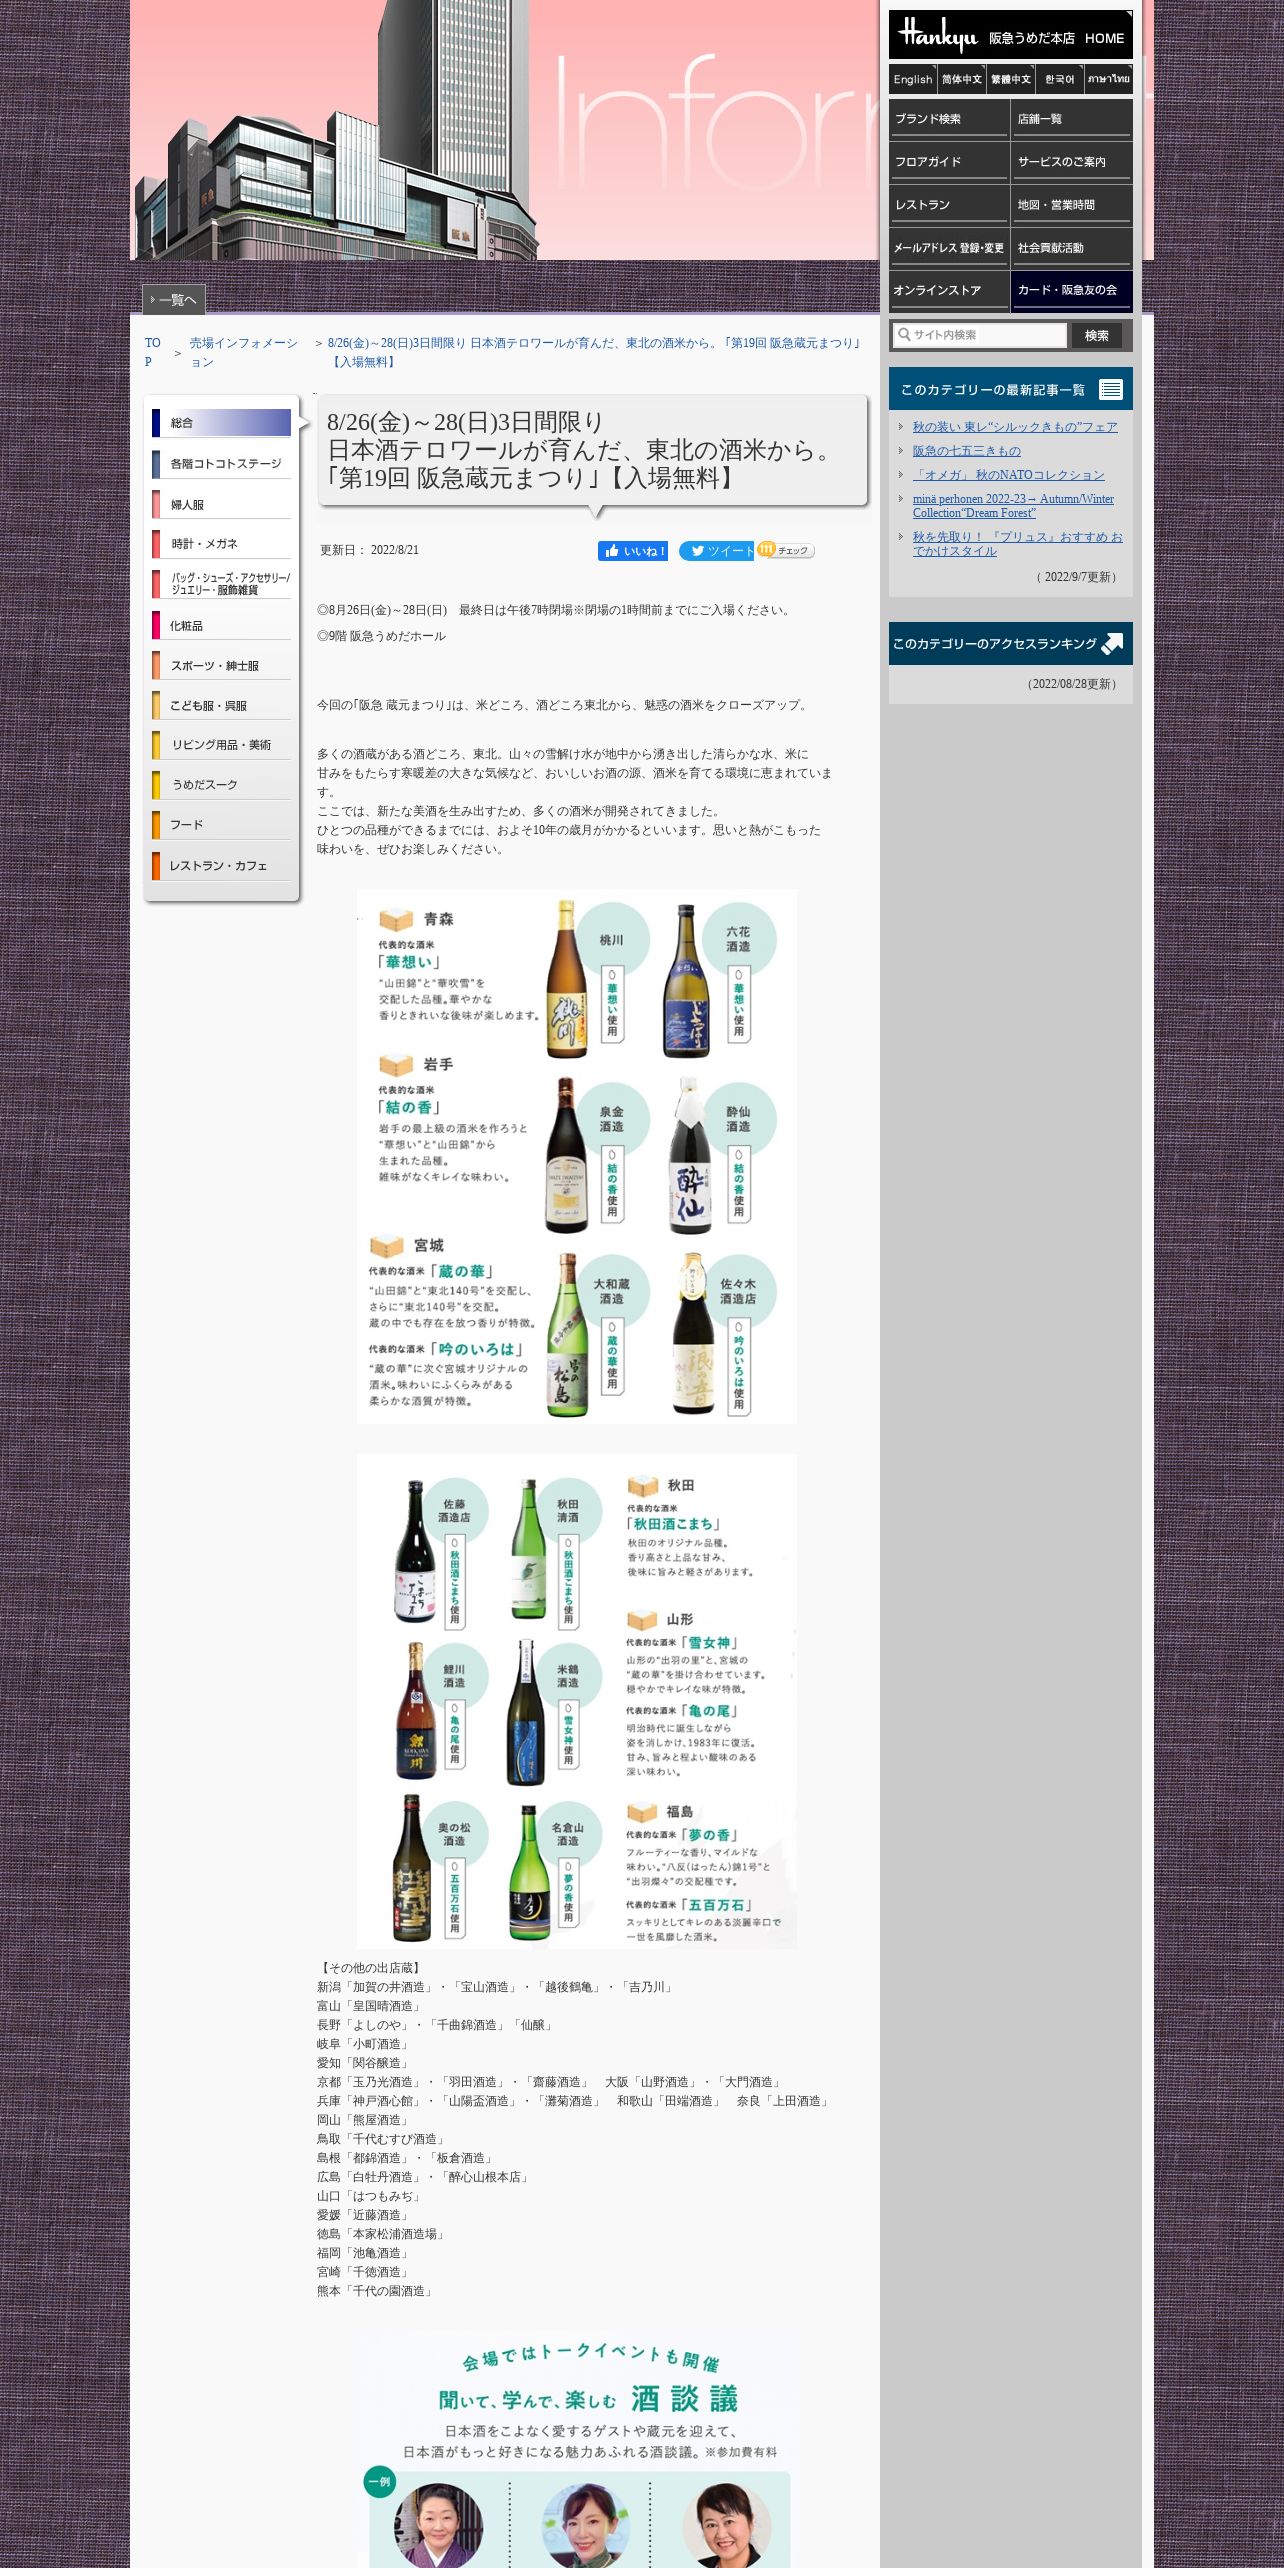This screenshot has height=2568, width=1284.
Task: Click the mixi チェック button
Action: 786,550
